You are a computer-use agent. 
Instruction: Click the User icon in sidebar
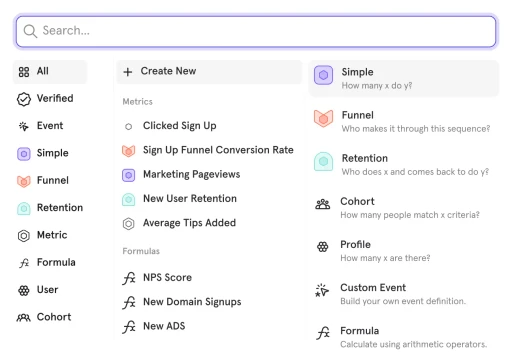pyautogui.click(x=24, y=290)
